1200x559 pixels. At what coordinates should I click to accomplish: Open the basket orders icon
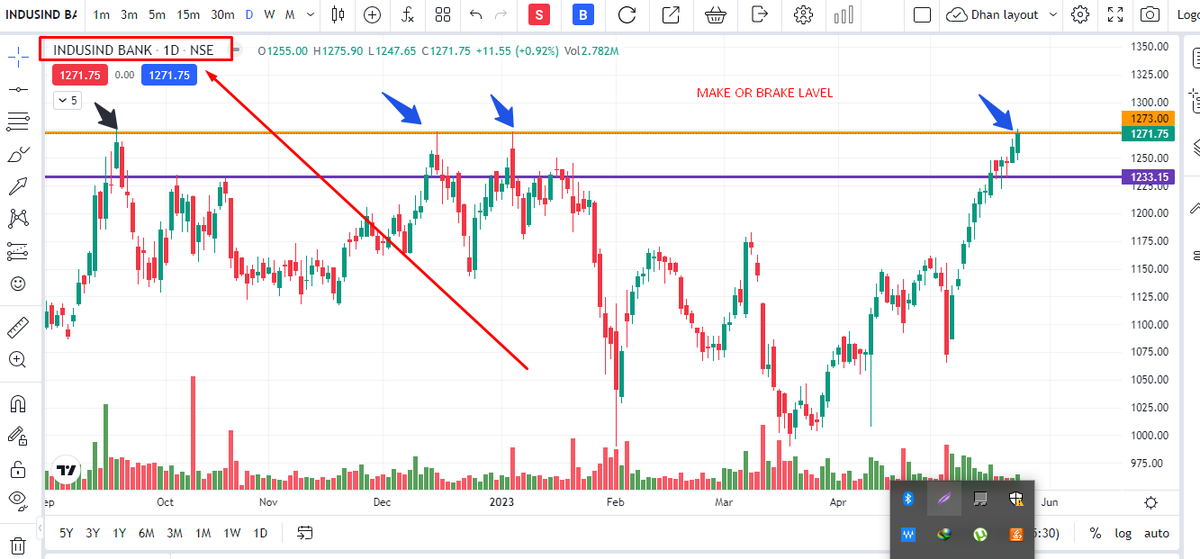[715, 15]
